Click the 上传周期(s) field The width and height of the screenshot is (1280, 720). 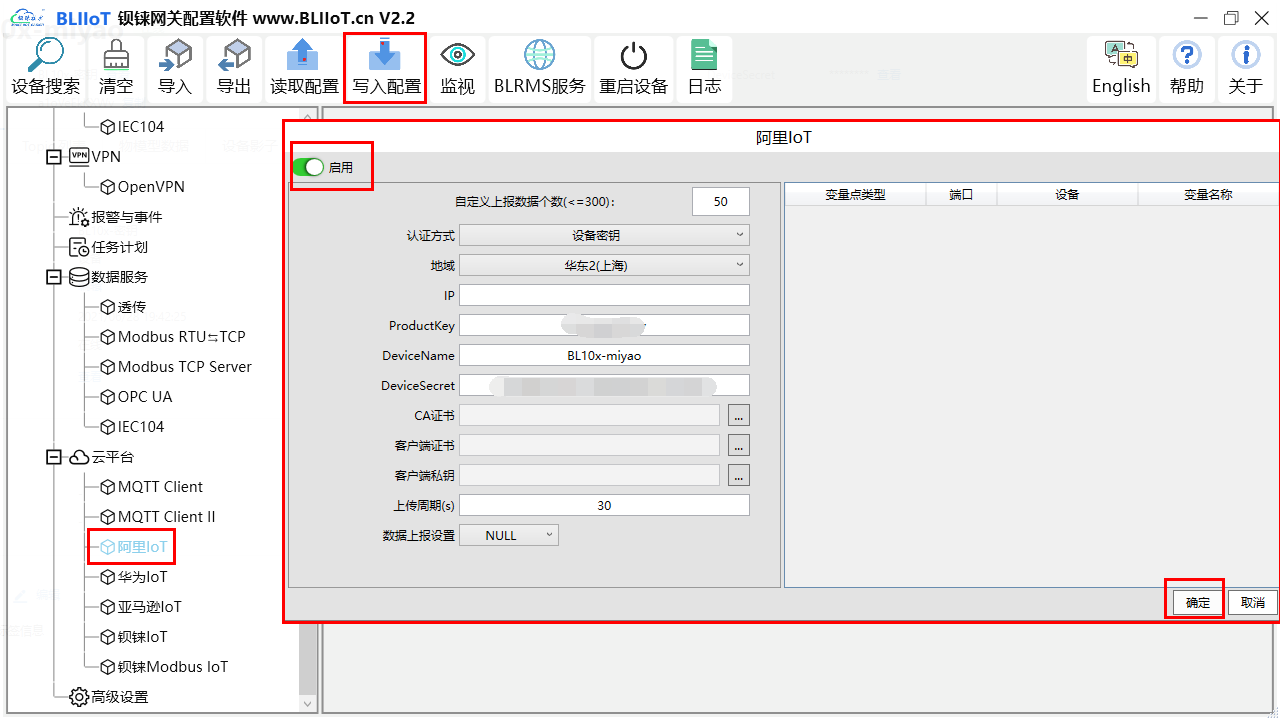coord(604,505)
